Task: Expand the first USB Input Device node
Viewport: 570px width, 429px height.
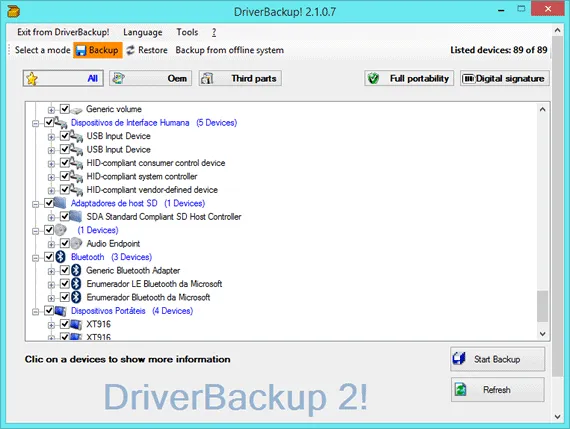Action: pos(51,137)
